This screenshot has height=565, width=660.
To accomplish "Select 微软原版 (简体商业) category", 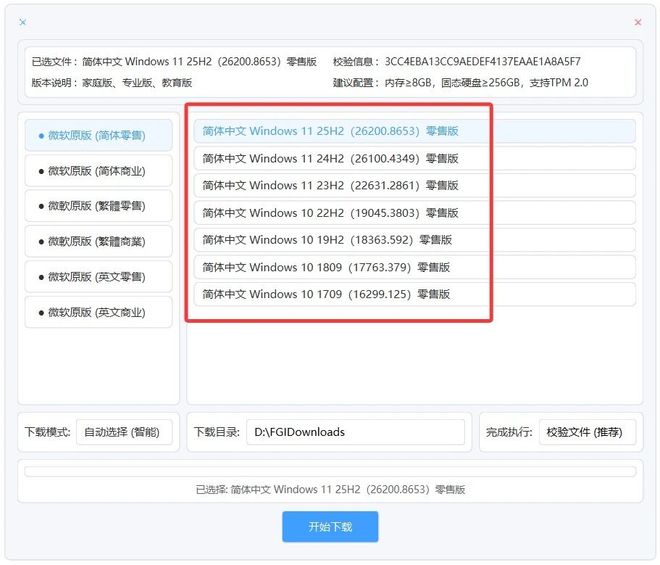I will [x=98, y=171].
